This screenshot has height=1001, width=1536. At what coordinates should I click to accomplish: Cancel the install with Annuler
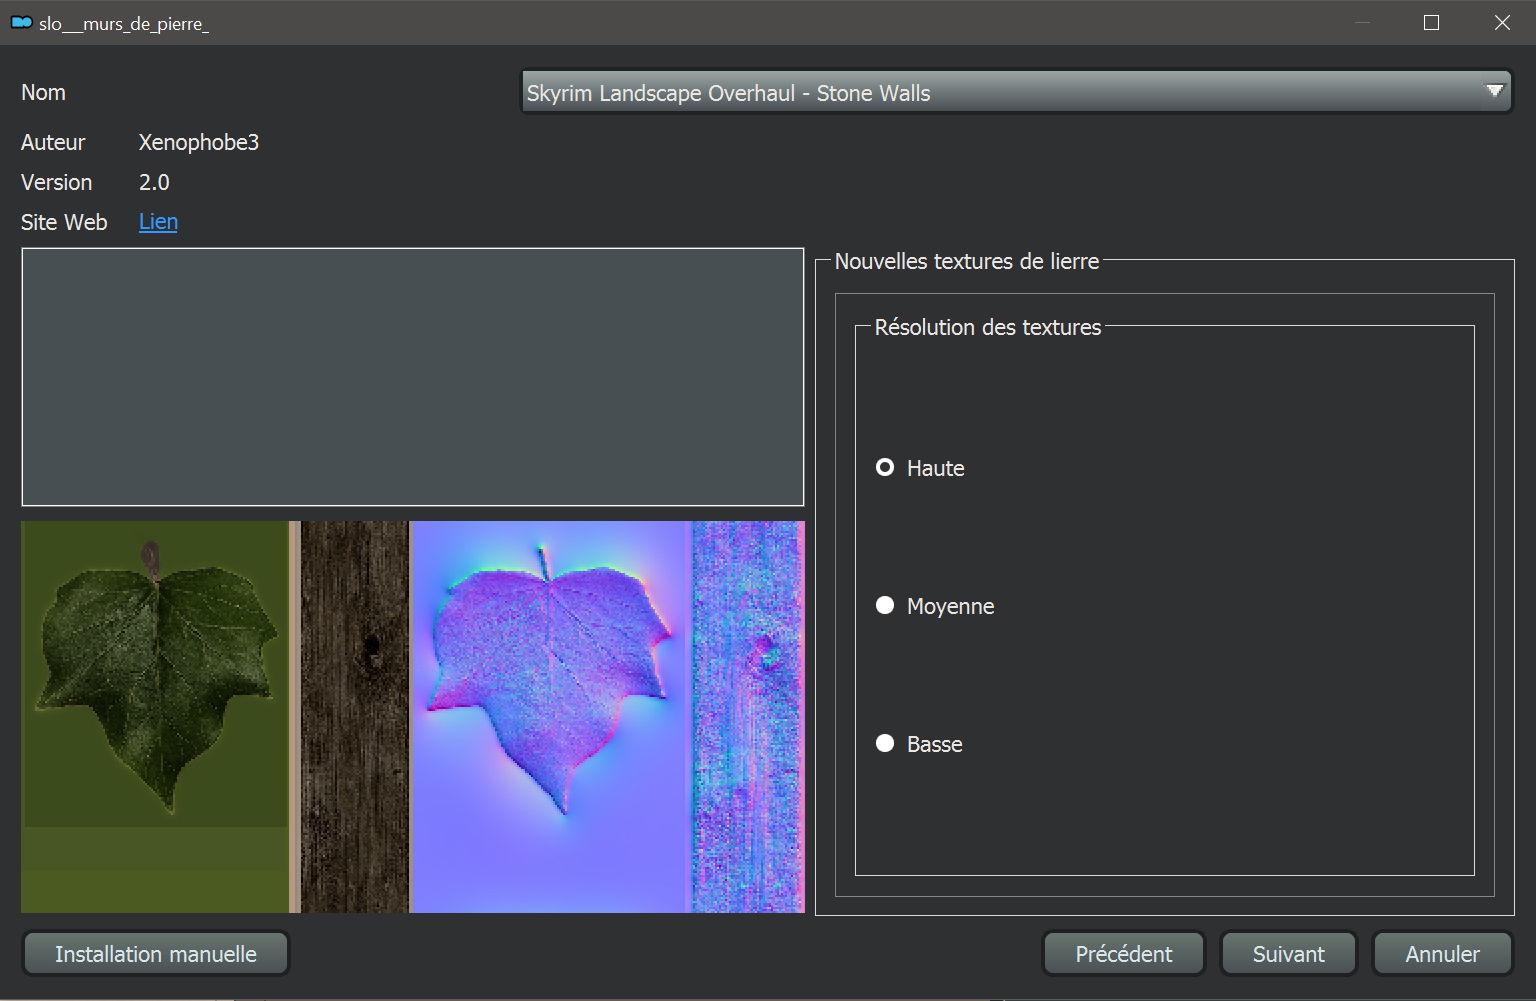[x=1443, y=954]
